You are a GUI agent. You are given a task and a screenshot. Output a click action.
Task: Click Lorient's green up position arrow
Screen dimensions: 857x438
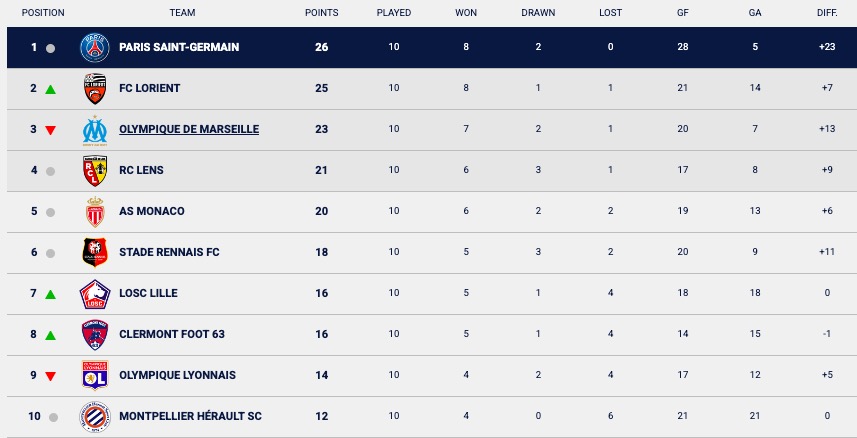tap(50, 89)
